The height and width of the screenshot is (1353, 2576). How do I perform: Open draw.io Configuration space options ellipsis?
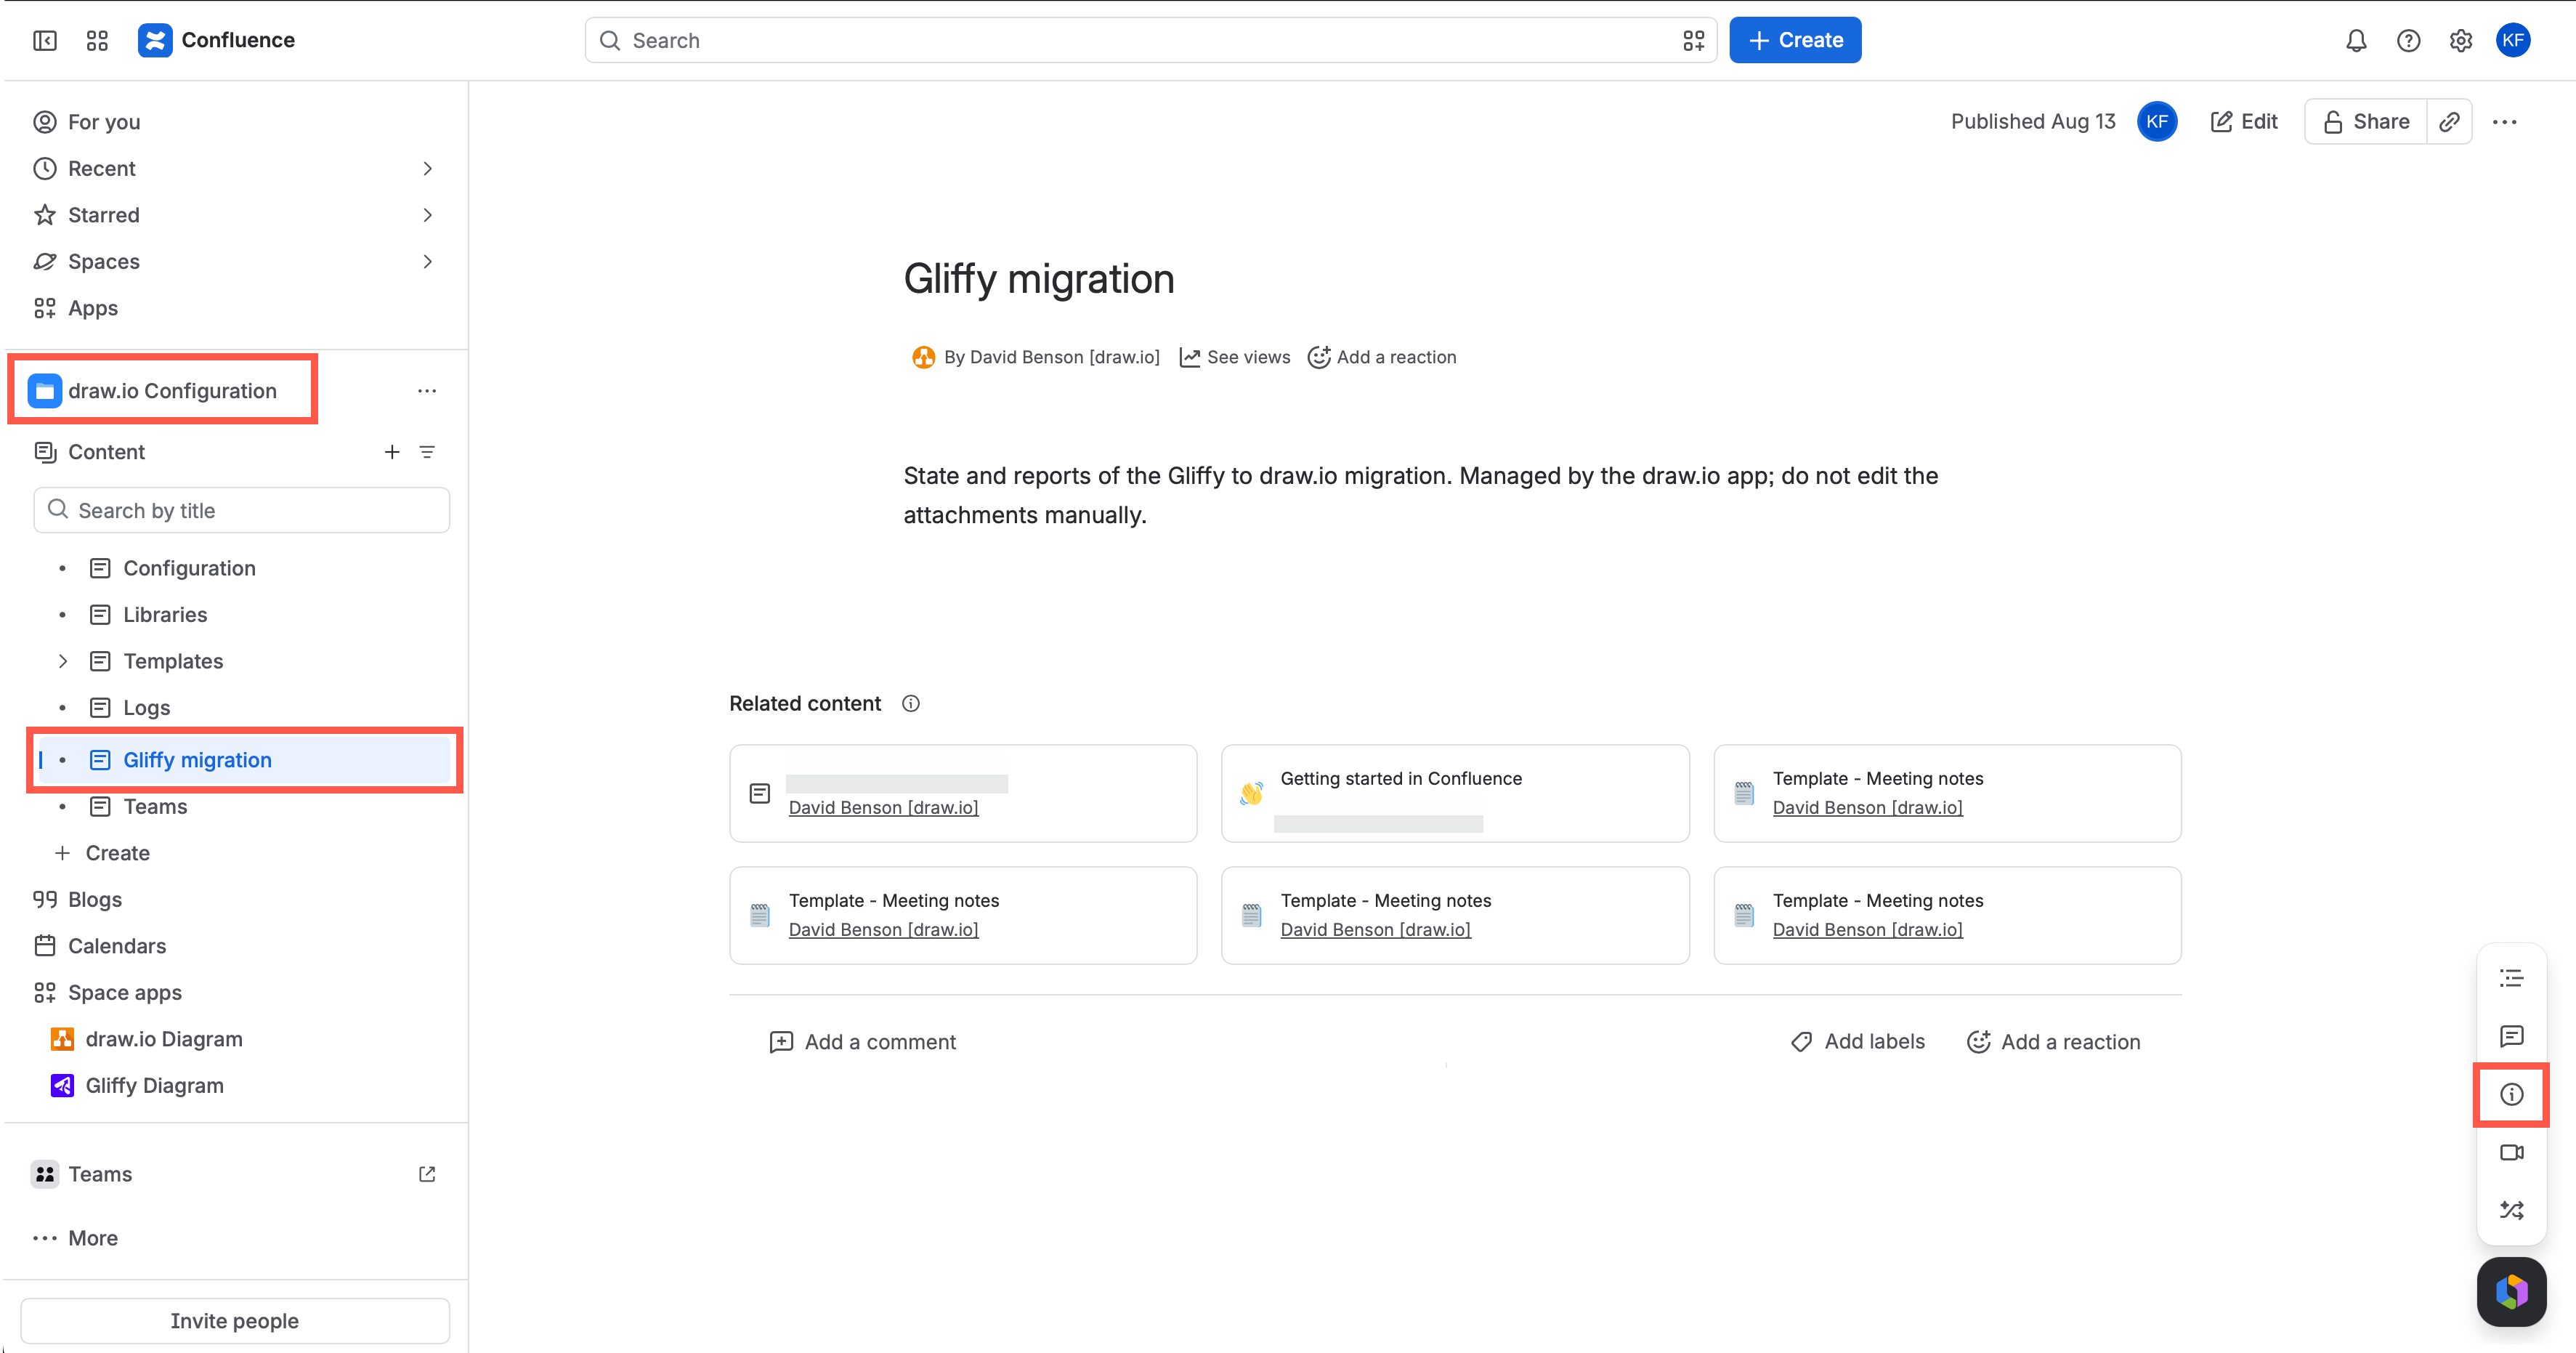point(427,391)
